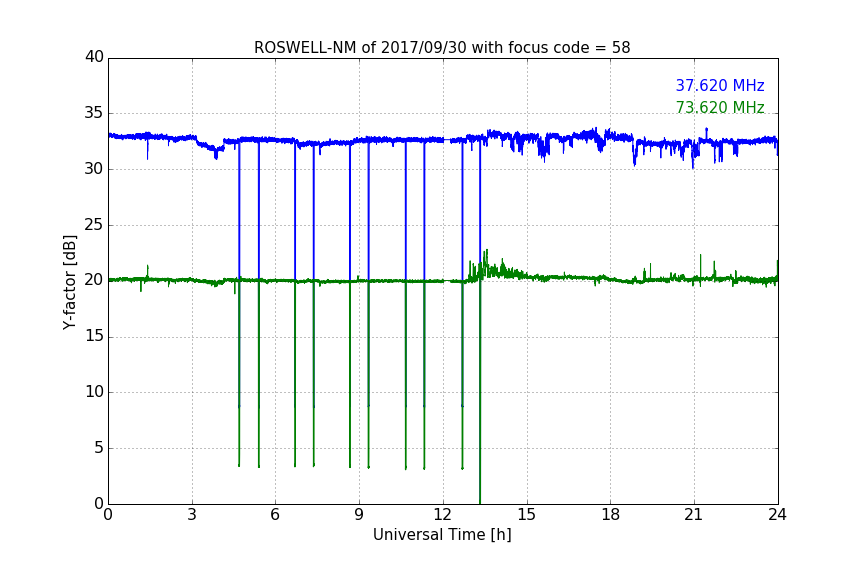The width and height of the screenshot is (864, 576).
Task: Click the y-axis tick label '10'
Action: click(x=94, y=392)
